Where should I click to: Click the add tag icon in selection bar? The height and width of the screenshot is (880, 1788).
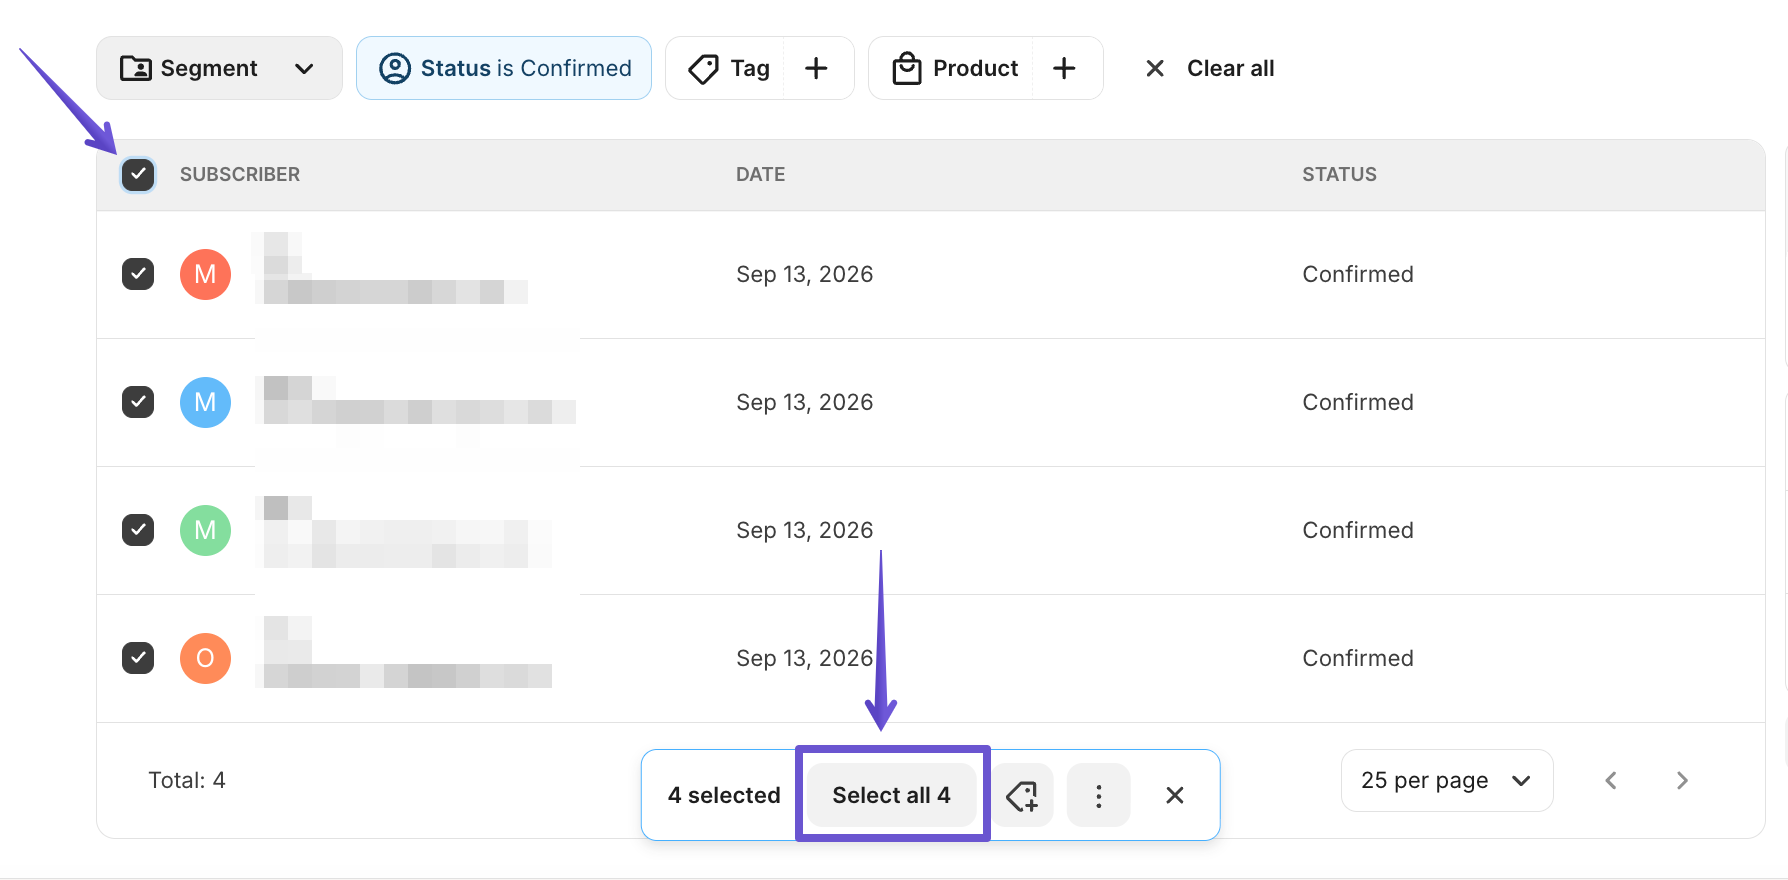(1022, 795)
